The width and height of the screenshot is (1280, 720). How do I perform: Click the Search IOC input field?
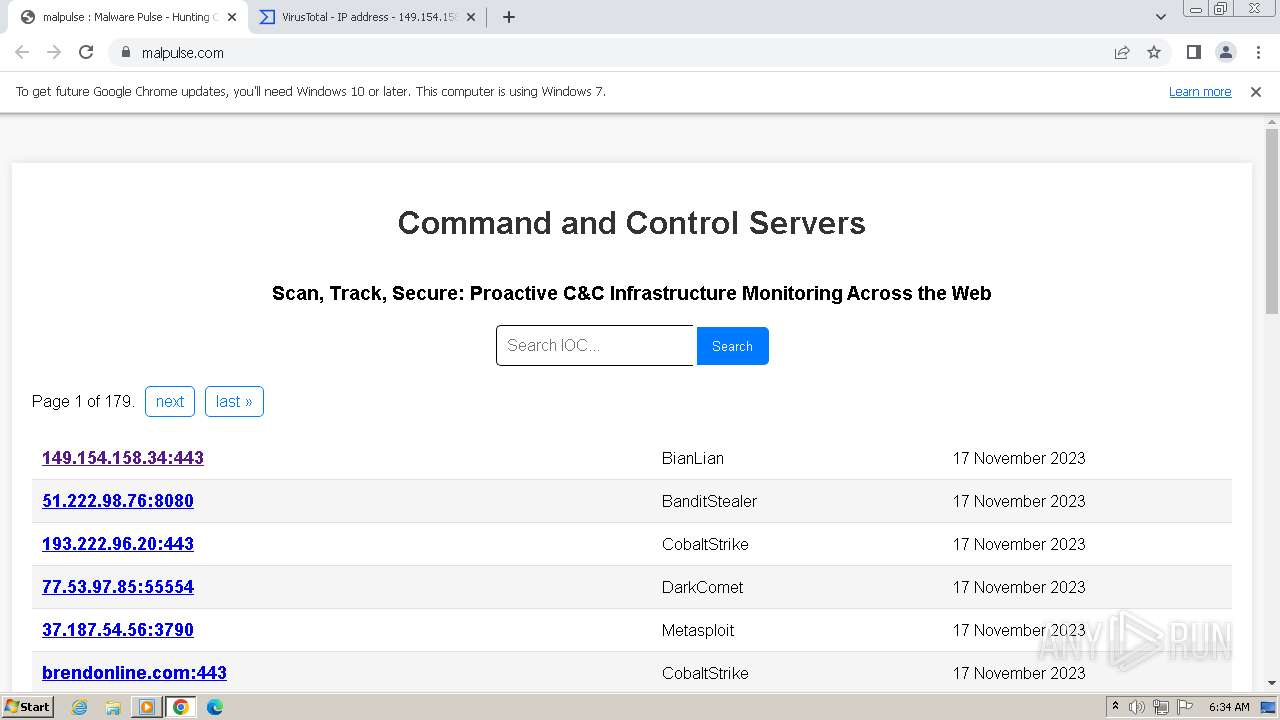pos(595,346)
